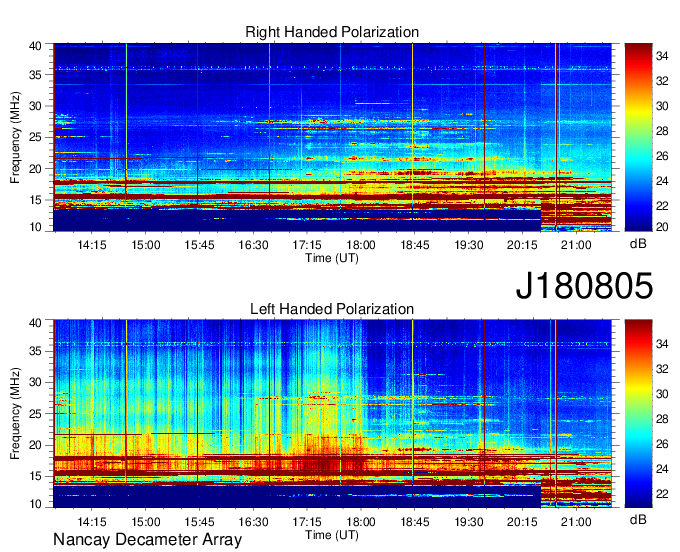This screenshot has width=680, height=552.
Task: Click the 40 MHz tick label on the bottom plot
Action: (x=36, y=323)
